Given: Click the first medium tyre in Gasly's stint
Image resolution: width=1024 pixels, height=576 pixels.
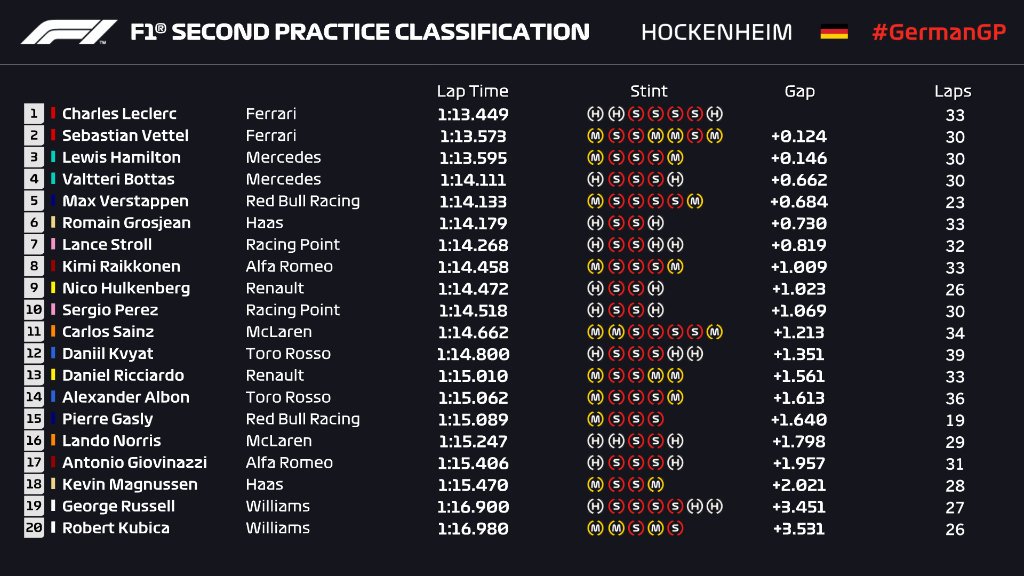Looking at the screenshot, I should [x=594, y=419].
